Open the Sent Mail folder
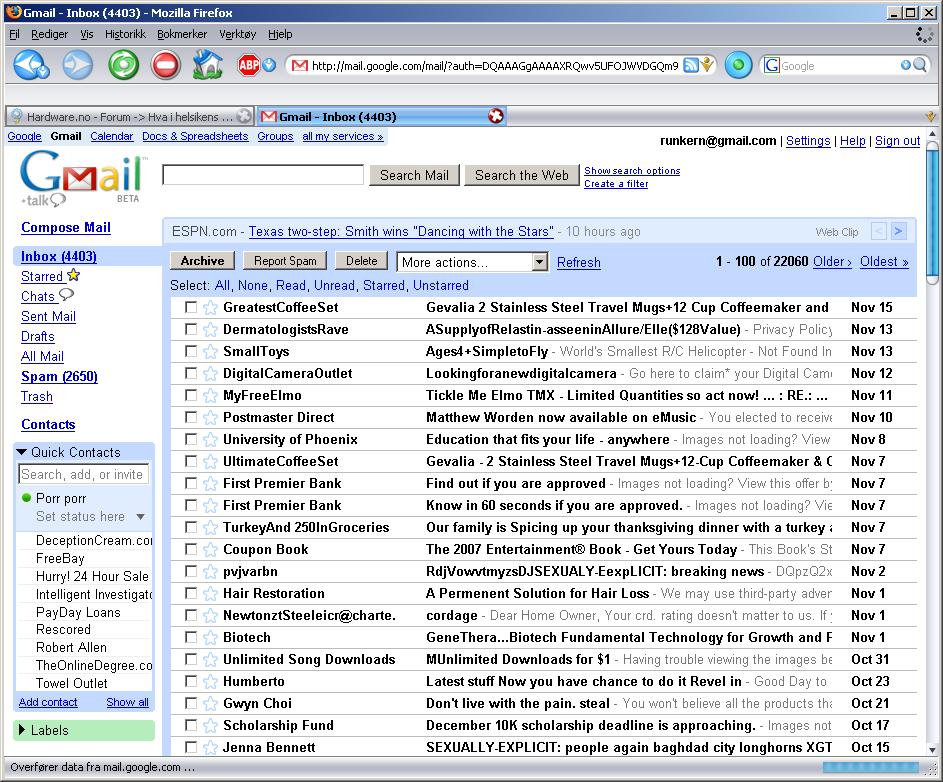This screenshot has height=782, width=943. [48, 316]
